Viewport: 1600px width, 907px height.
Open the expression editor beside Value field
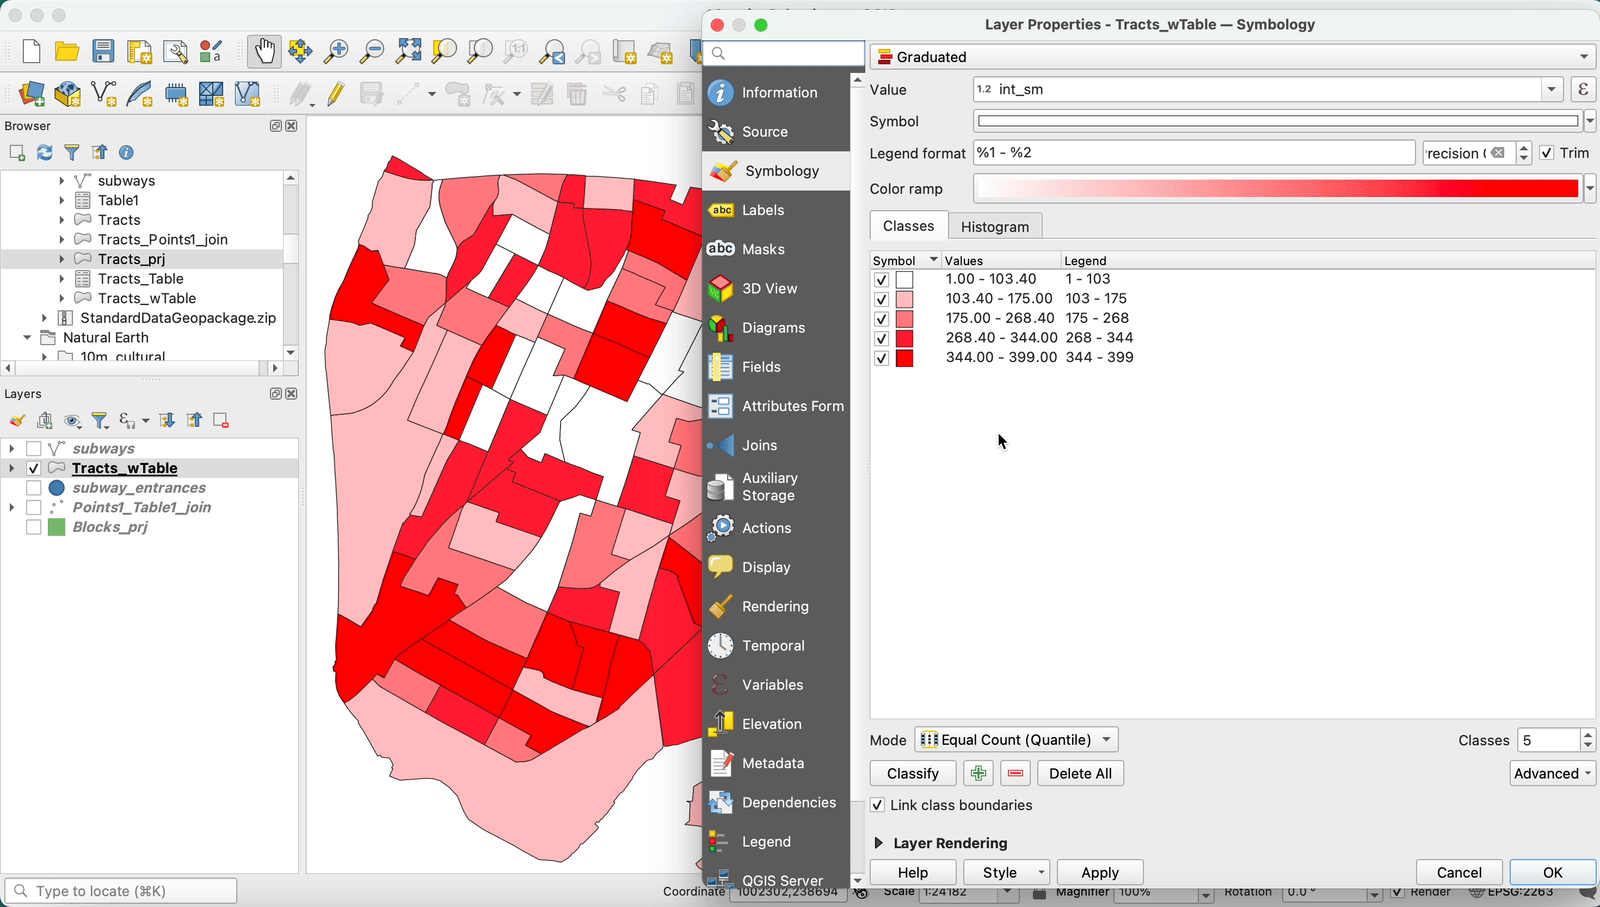[1582, 89]
